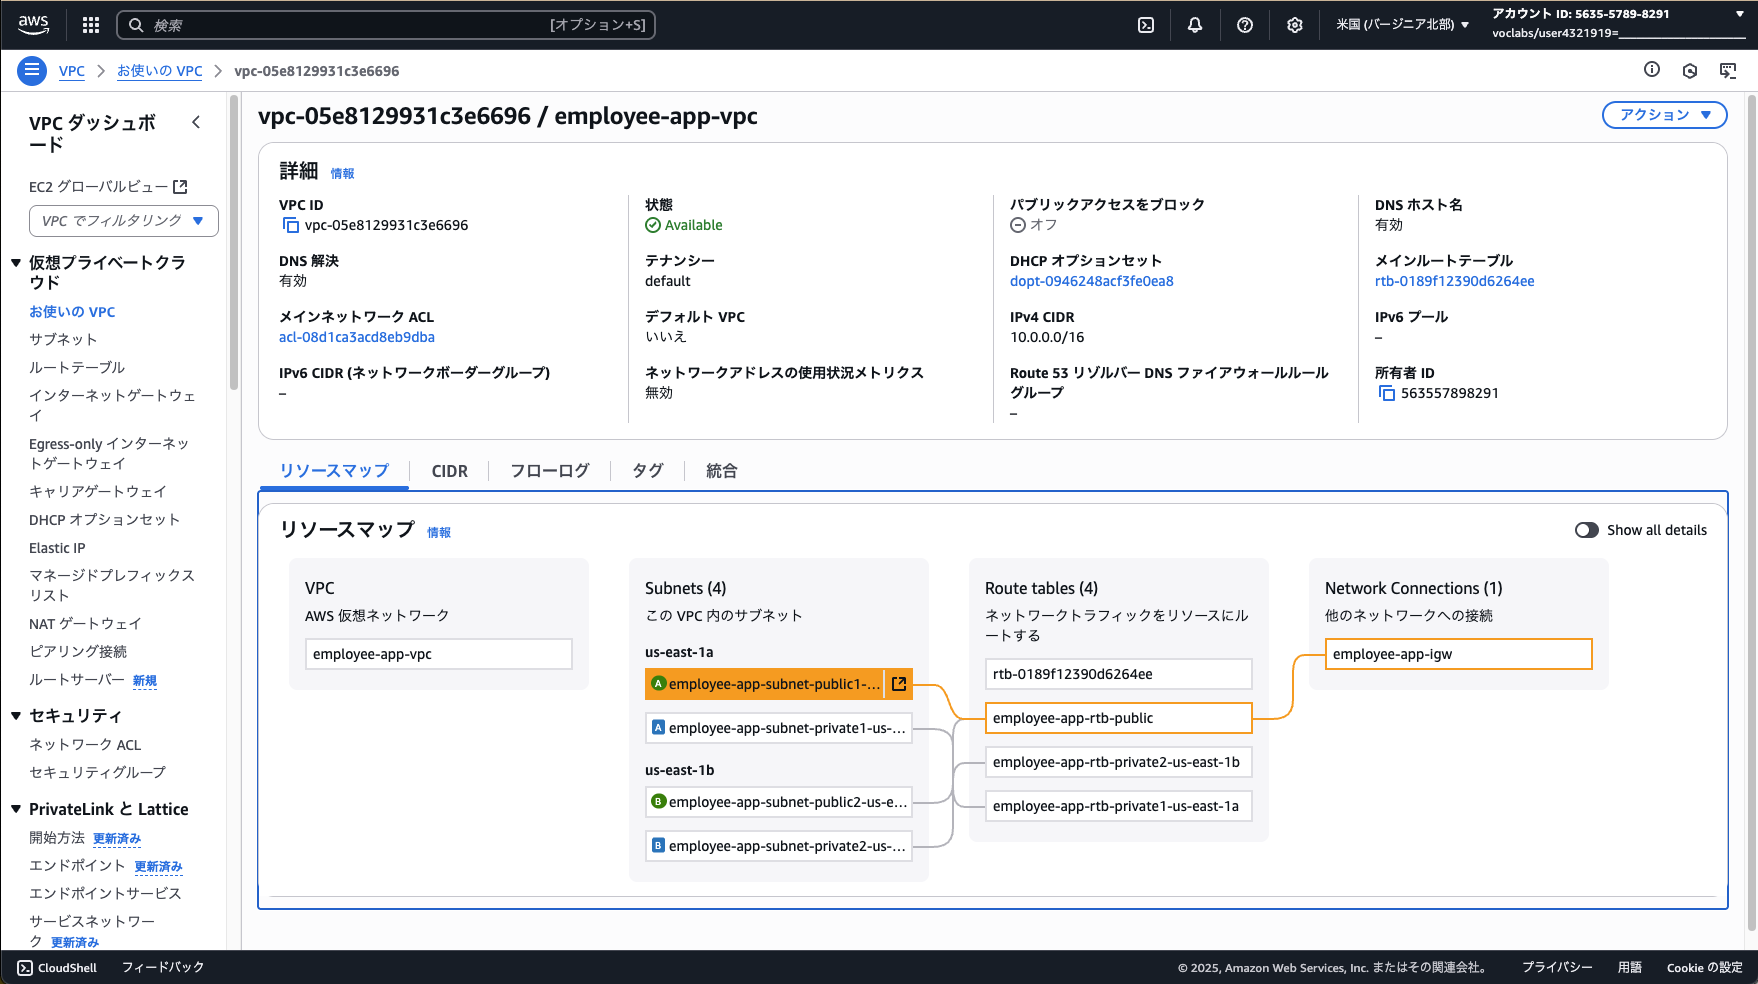Click 情報 link next to 詳細

click(342, 174)
